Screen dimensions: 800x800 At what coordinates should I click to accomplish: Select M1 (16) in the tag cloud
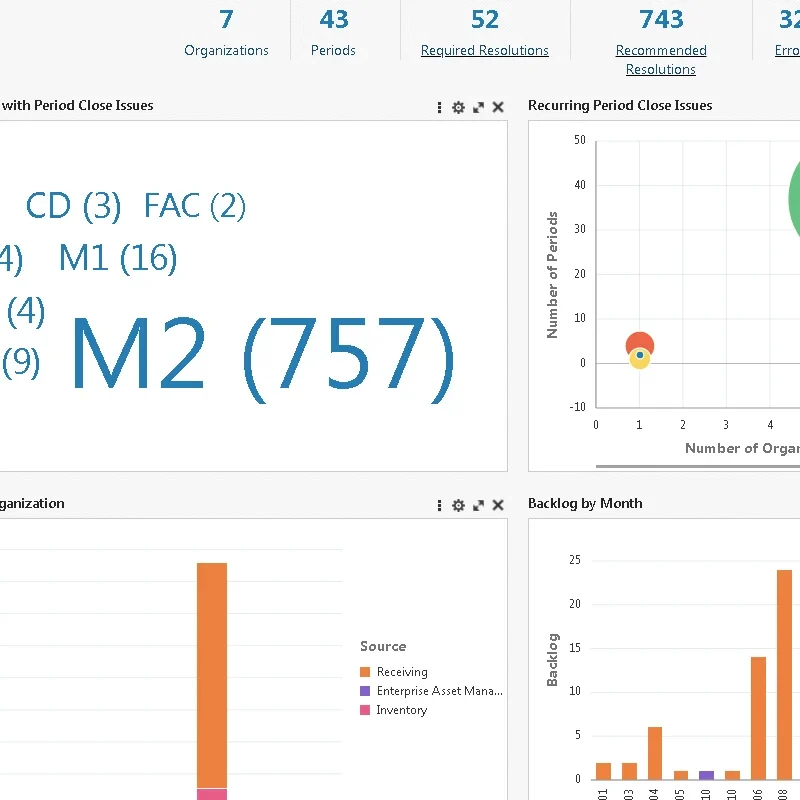coord(118,258)
